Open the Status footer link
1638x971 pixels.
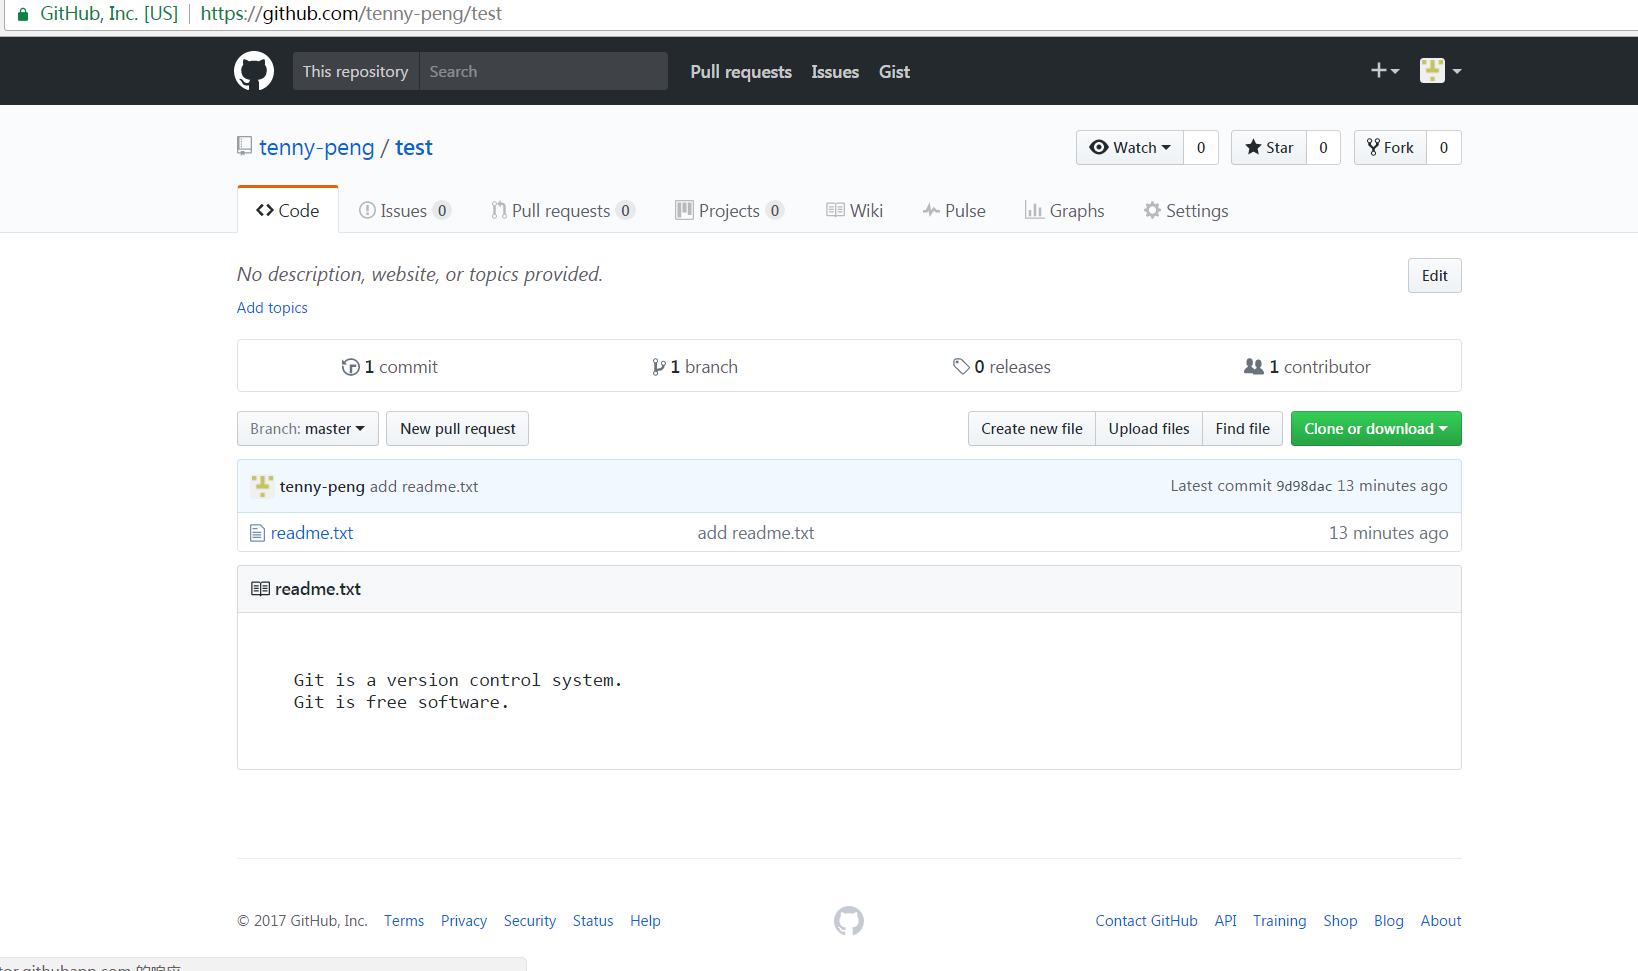[593, 921]
